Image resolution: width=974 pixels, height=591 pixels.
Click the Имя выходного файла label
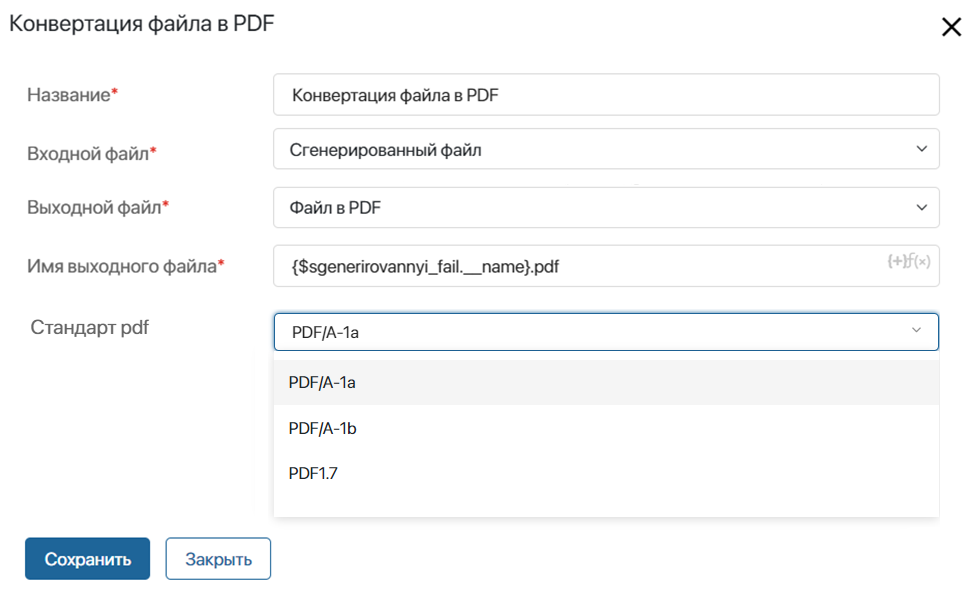(125, 266)
